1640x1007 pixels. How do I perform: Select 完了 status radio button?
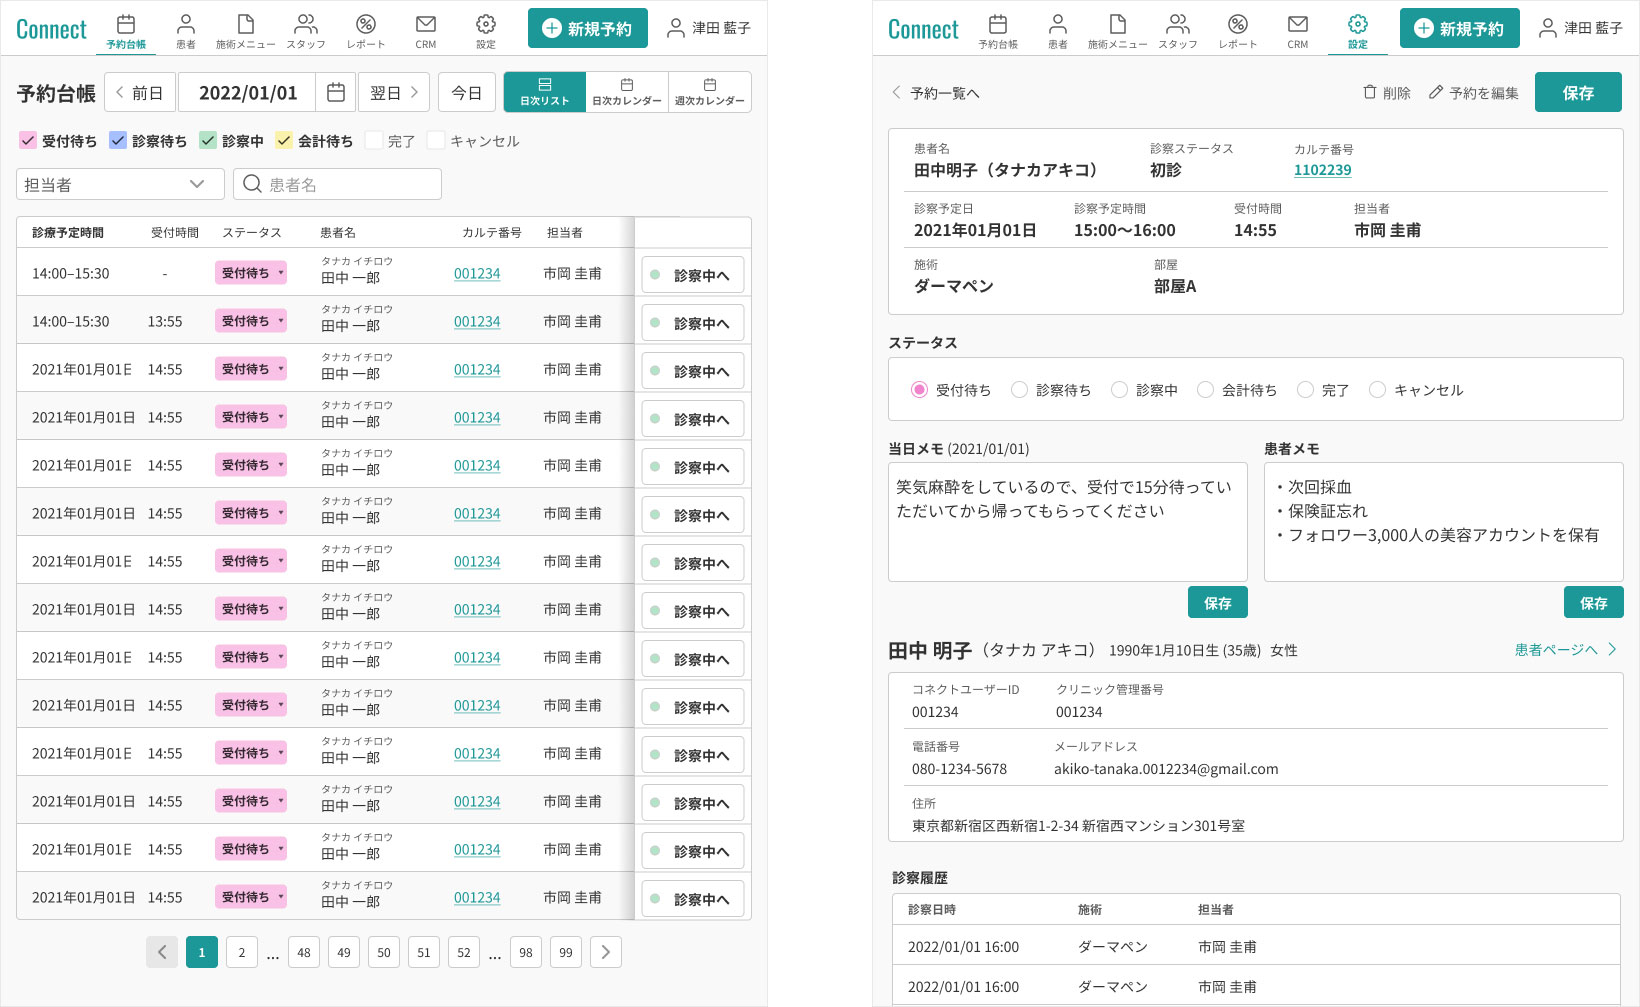click(1305, 390)
